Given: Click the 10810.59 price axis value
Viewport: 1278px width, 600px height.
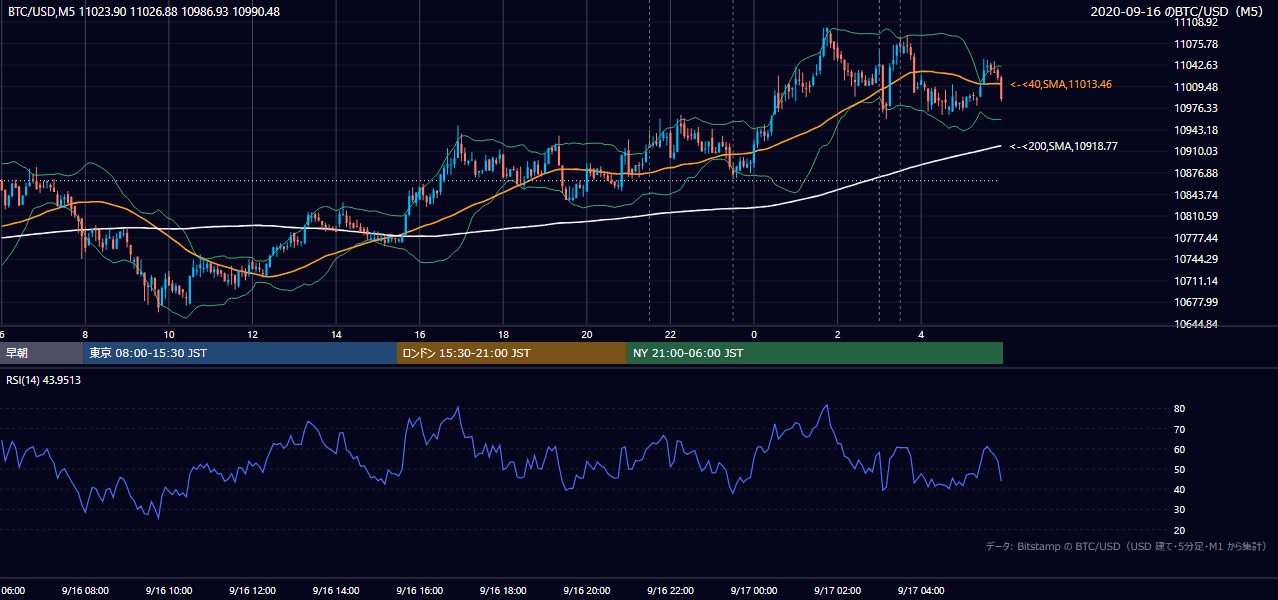Looking at the screenshot, I should point(1196,216).
